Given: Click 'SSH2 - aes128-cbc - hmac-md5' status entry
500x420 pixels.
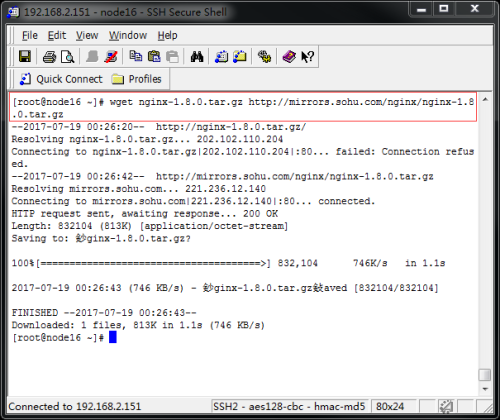Looking at the screenshot, I should point(289,406).
